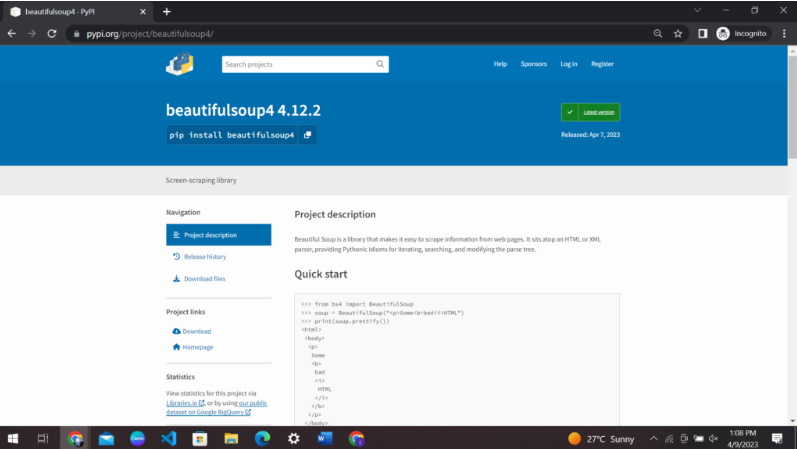The height and width of the screenshot is (449, 797).
Task: Click the Latest version button
Action: click(590, 112)
